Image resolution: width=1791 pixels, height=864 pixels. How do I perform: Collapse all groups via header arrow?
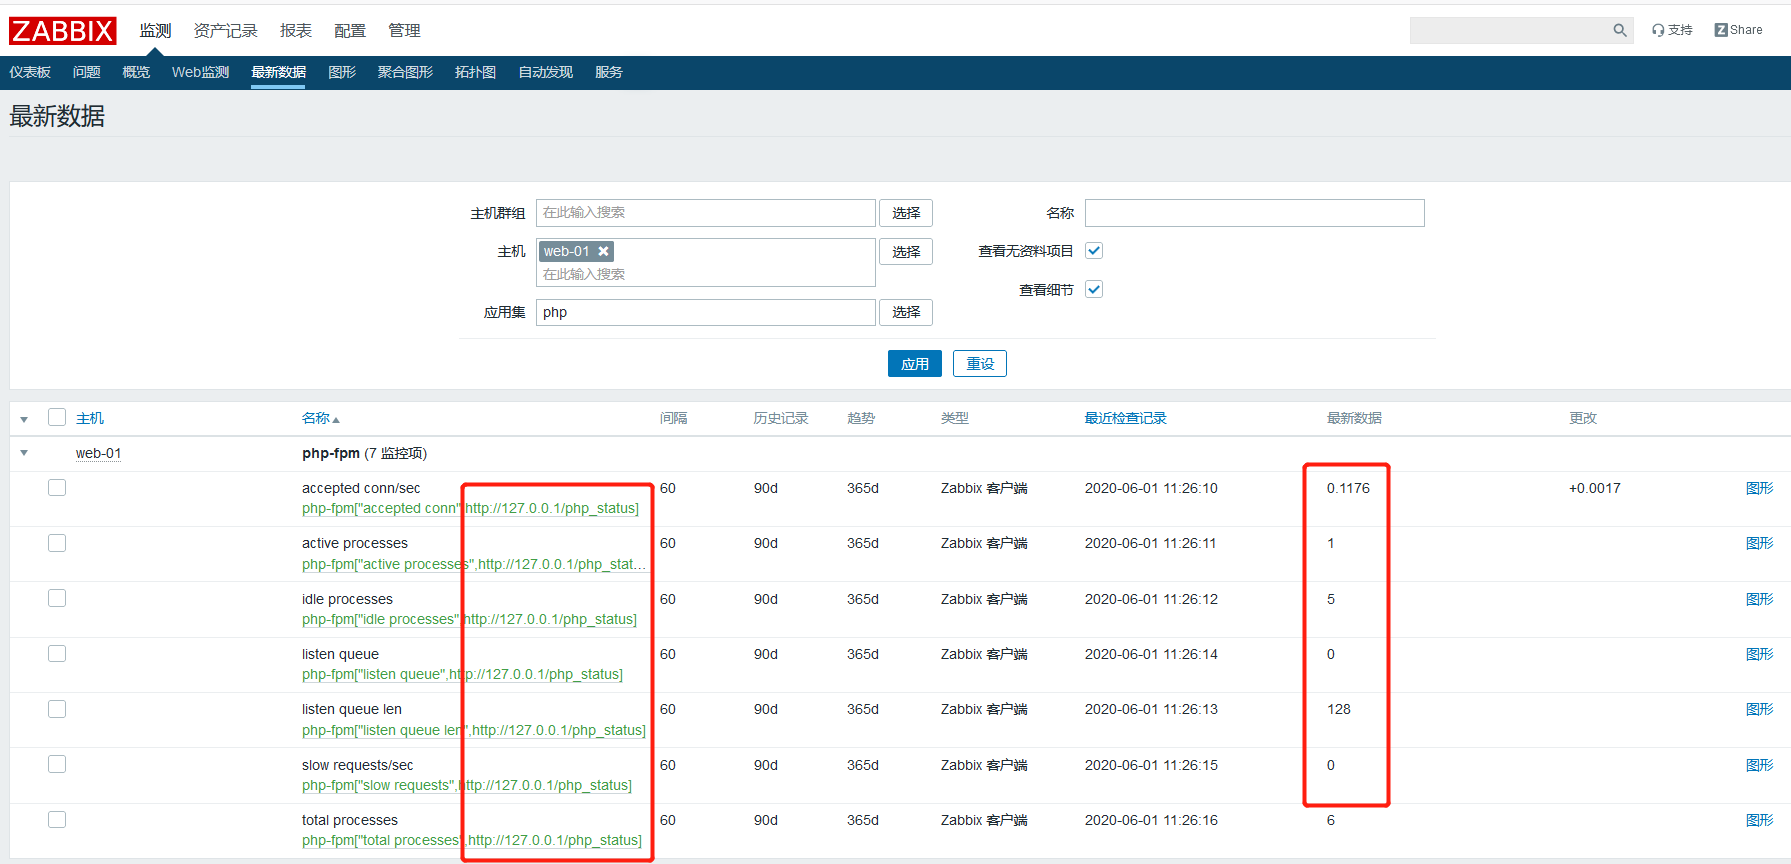tap(24, 419)
